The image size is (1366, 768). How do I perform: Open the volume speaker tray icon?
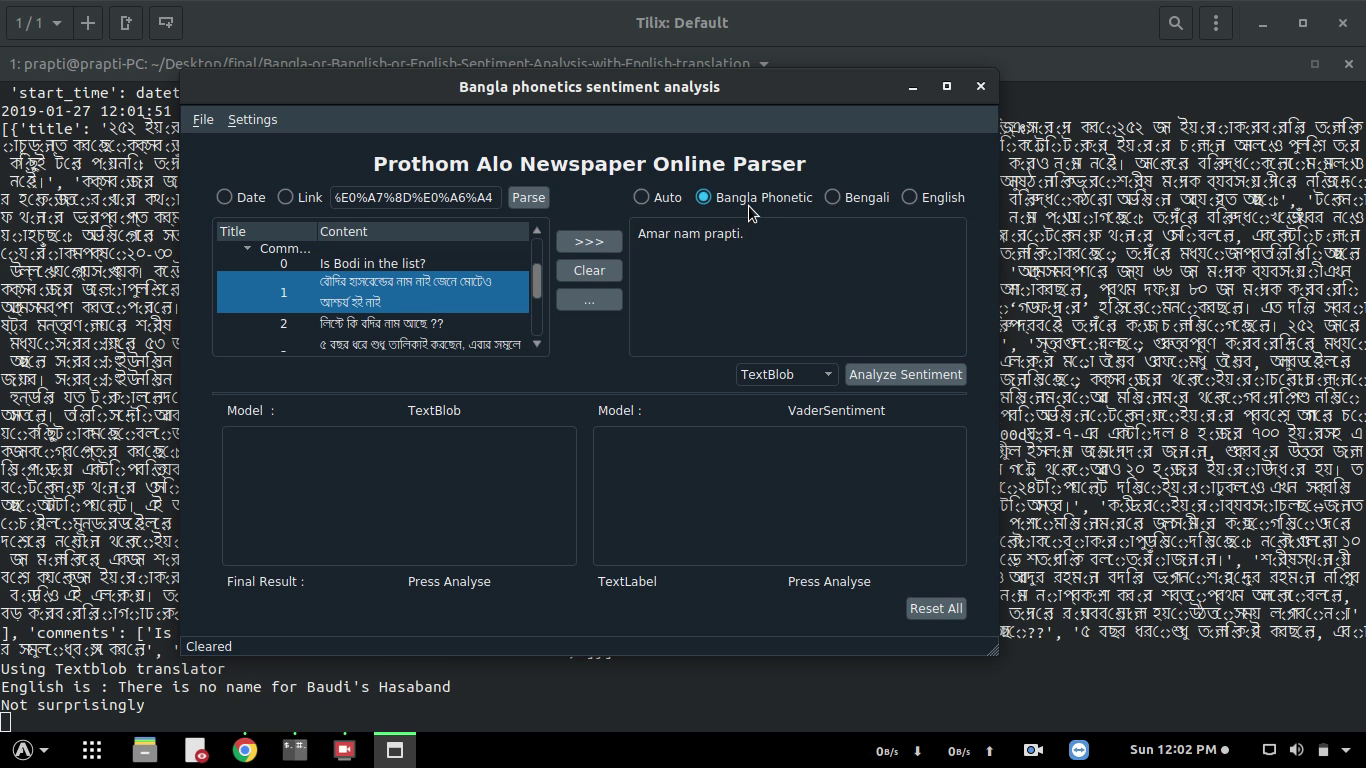(1296, 750)
